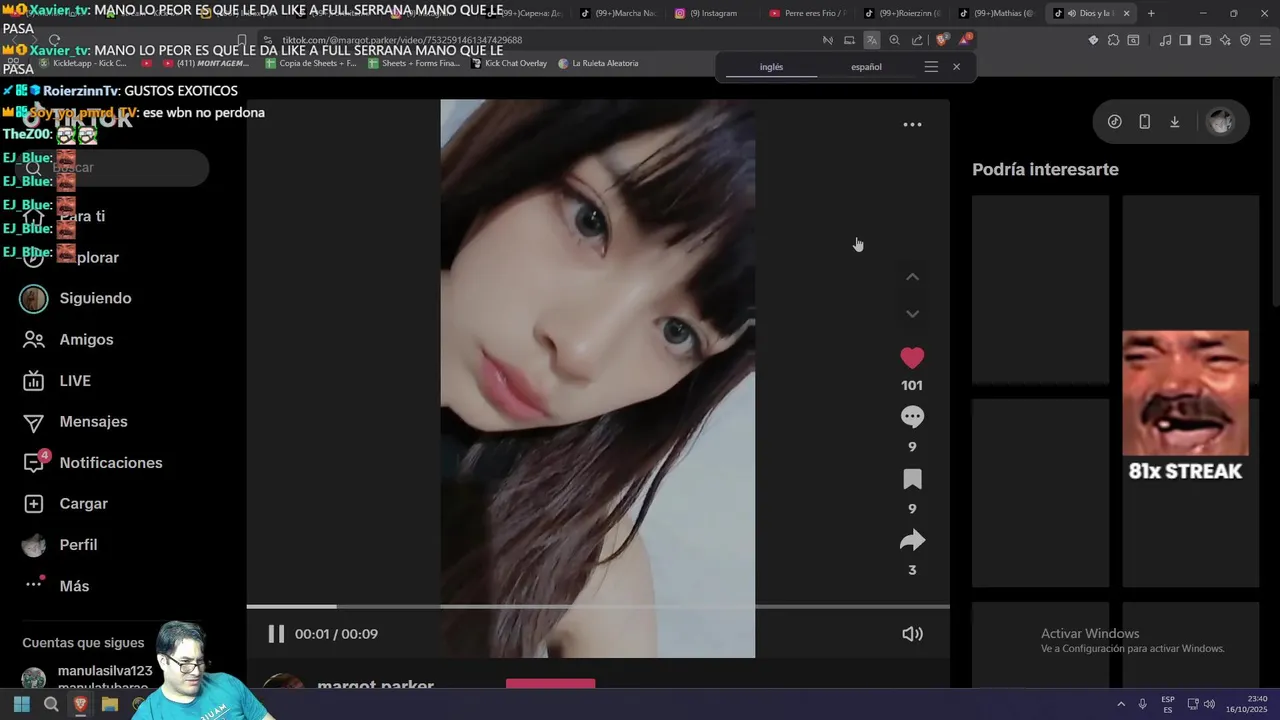Open the Brave VPN shield icon
Image resolution: width=1280 pixels, height=720 pixels.
click(1245, 40)
